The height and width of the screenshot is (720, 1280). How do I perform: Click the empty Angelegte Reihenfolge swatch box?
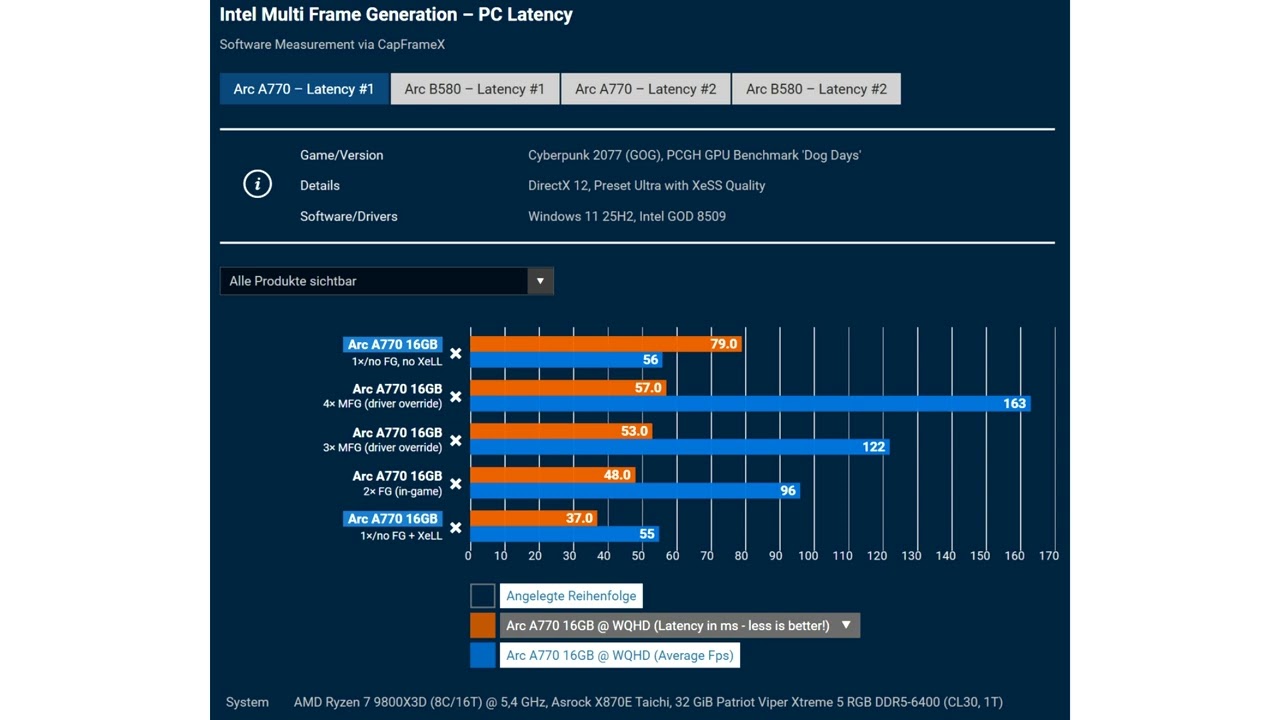click(483, 596)
